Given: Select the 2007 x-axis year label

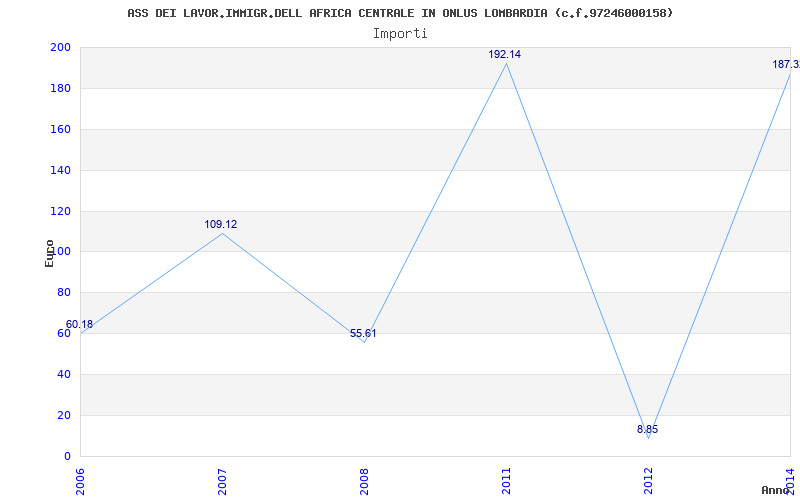Looking at the screenshot, I should 222,482.
